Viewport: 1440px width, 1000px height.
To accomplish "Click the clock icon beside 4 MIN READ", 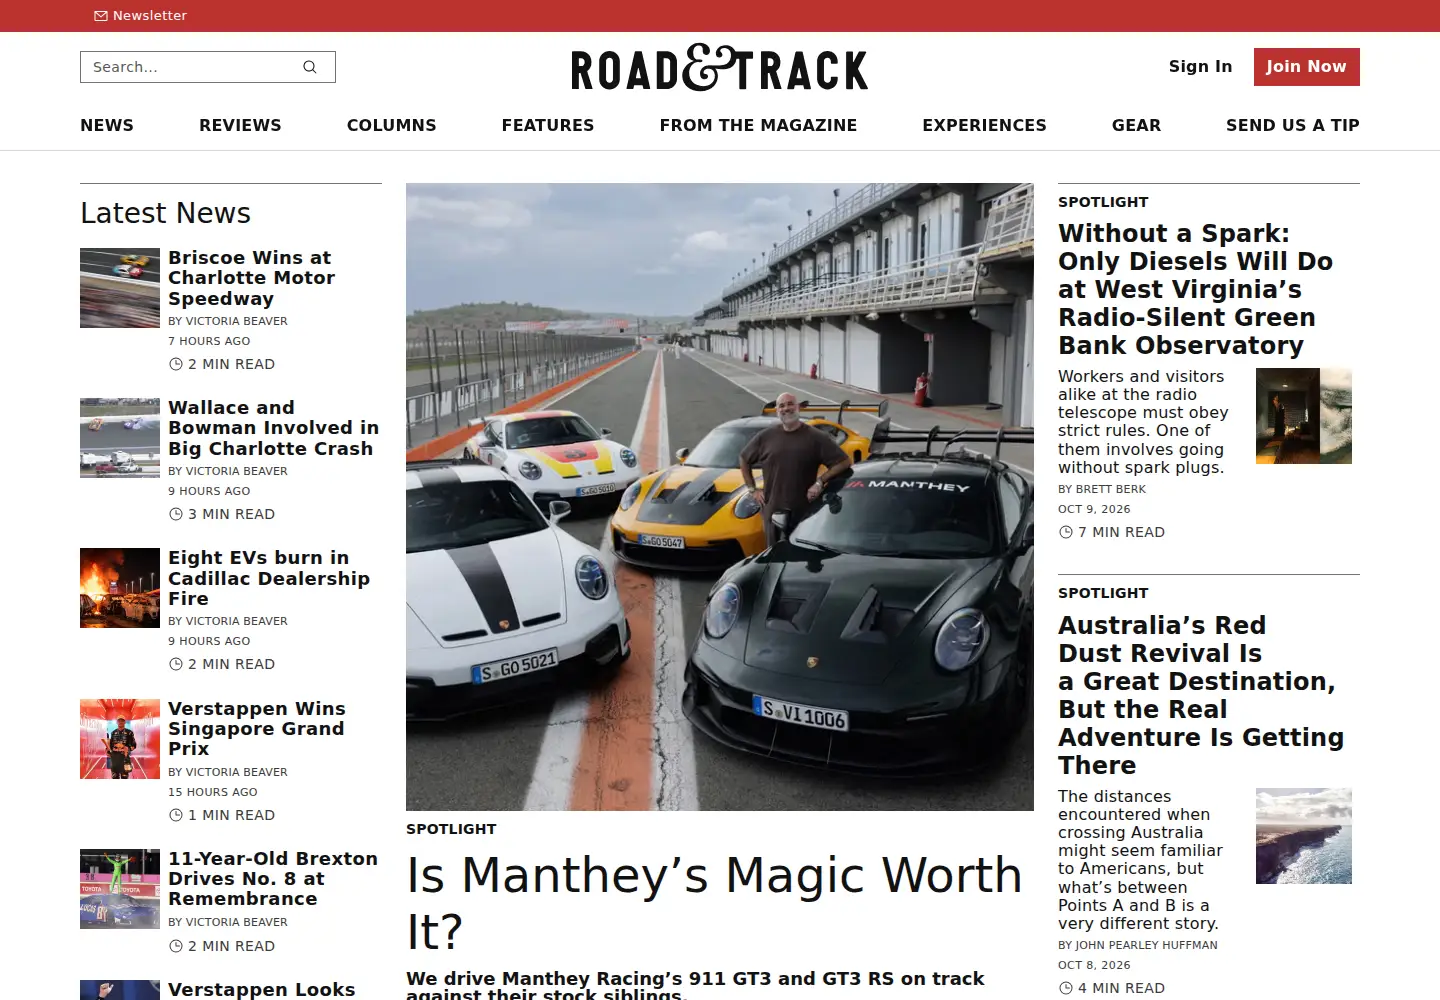I will coord(1066,988).
